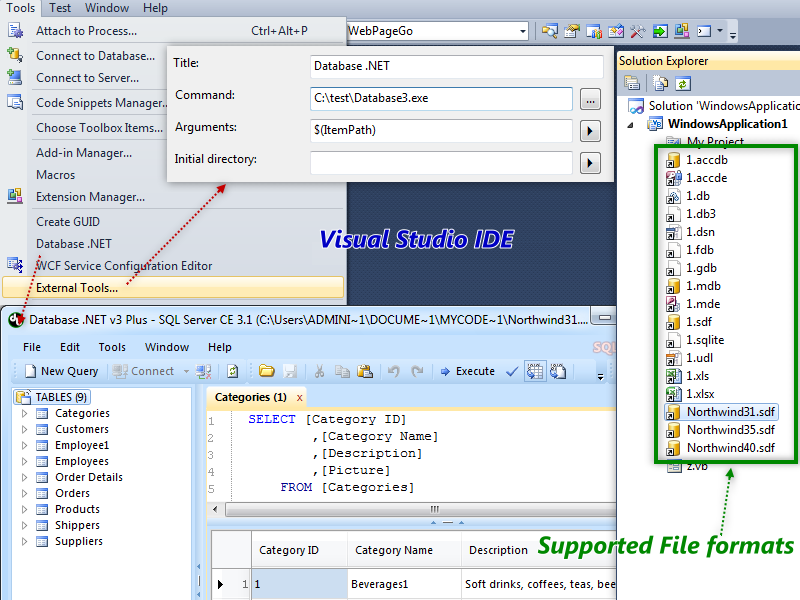Click the Arguments arrow button

pyautogui.click(x=590, y=131)
